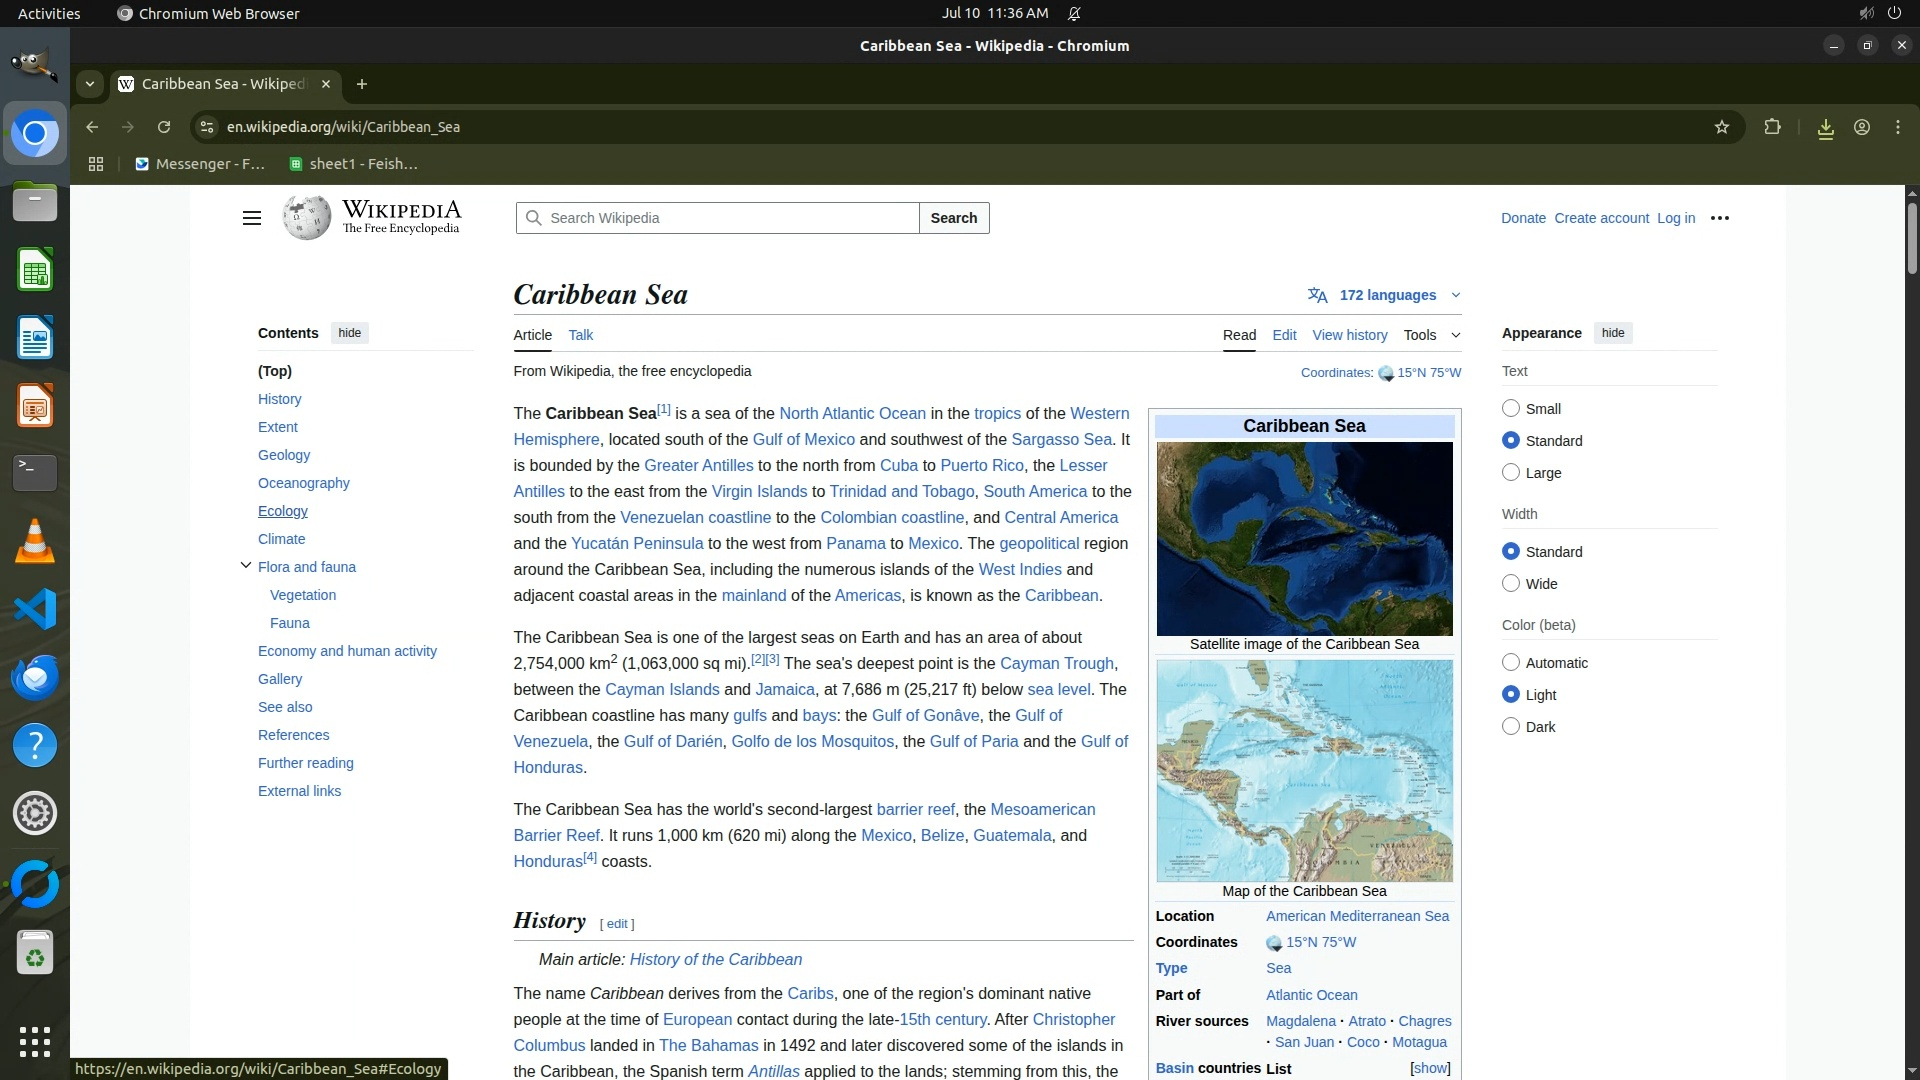Bookmark this page with star icon
The height and width of the screenshot is (1080, 1920).
click(x=1721, y=127)
